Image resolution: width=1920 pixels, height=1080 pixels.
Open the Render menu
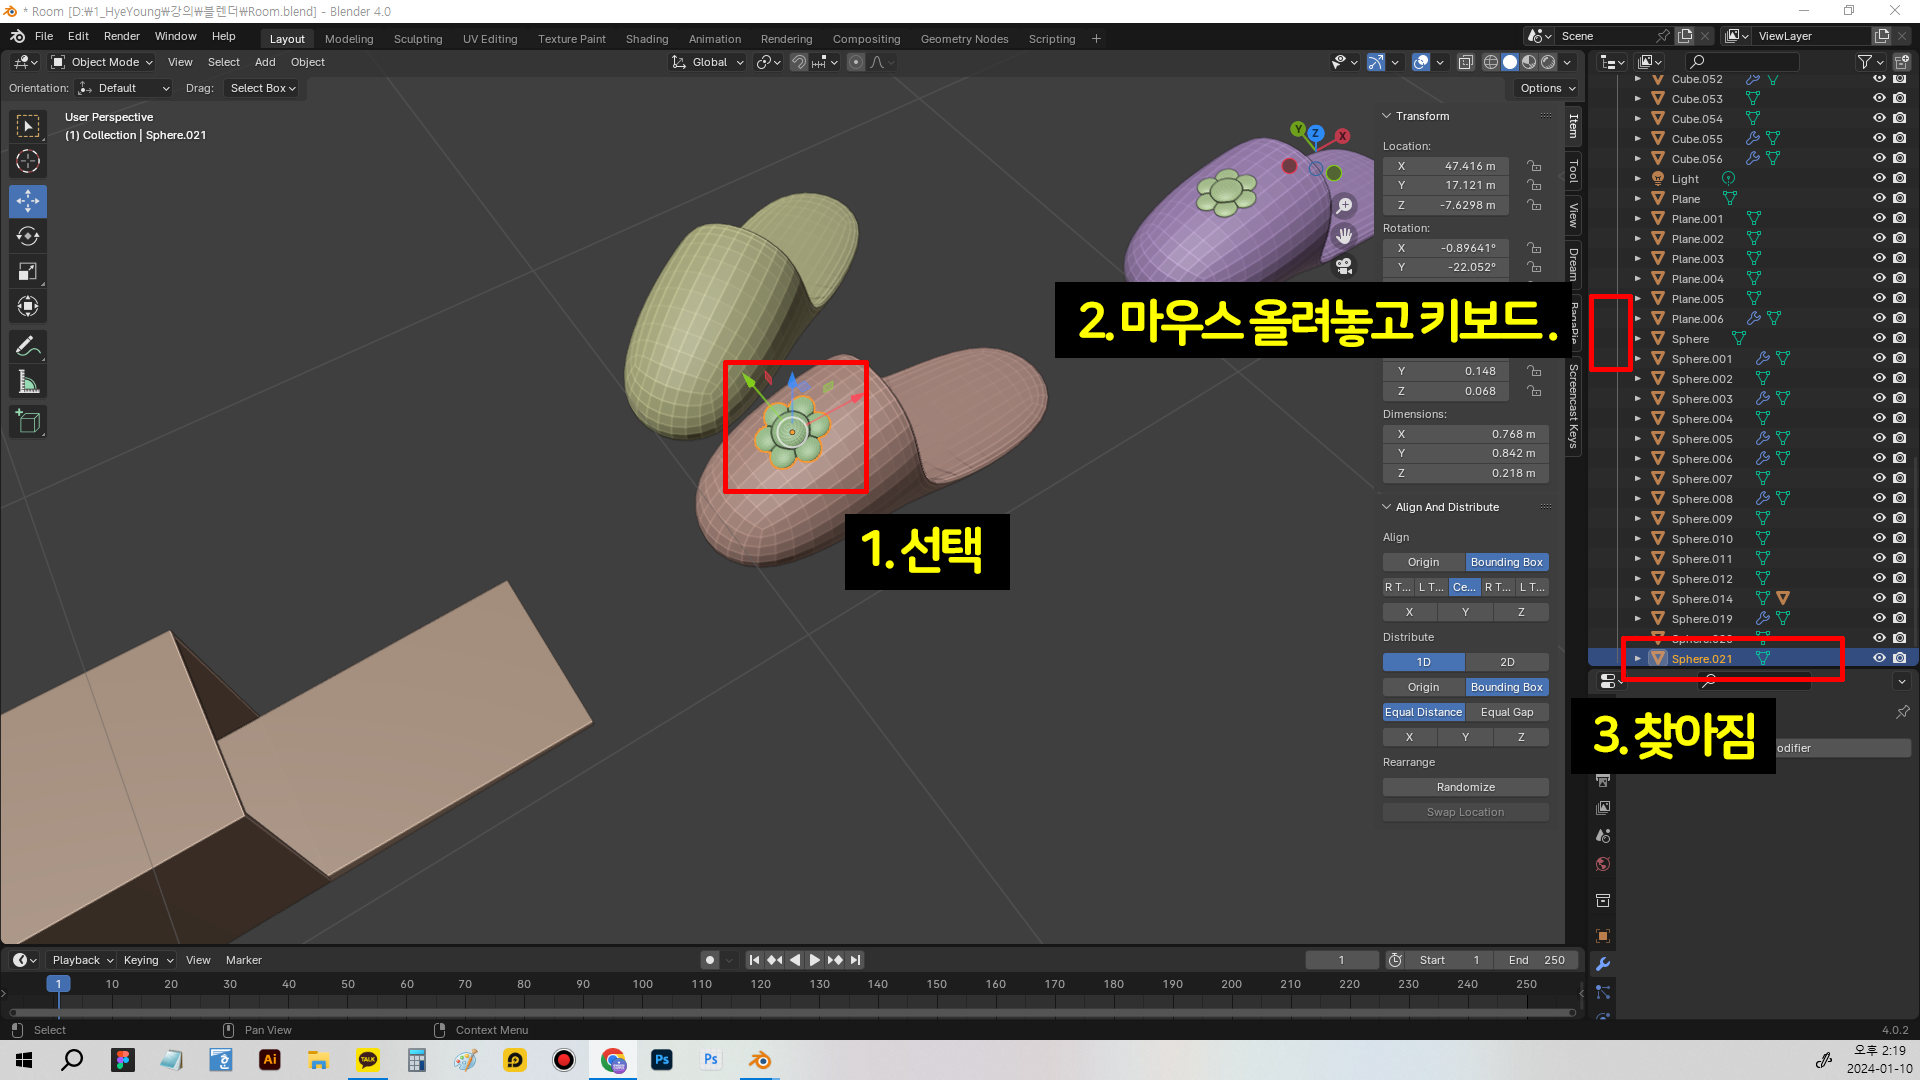[122, 36]
